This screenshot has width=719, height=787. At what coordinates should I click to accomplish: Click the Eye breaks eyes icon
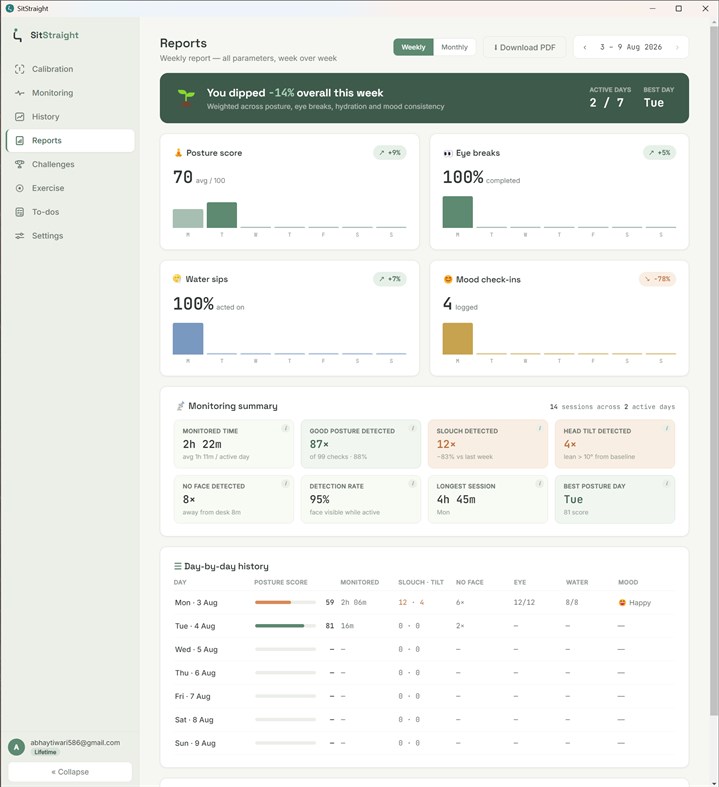[448, 153]
